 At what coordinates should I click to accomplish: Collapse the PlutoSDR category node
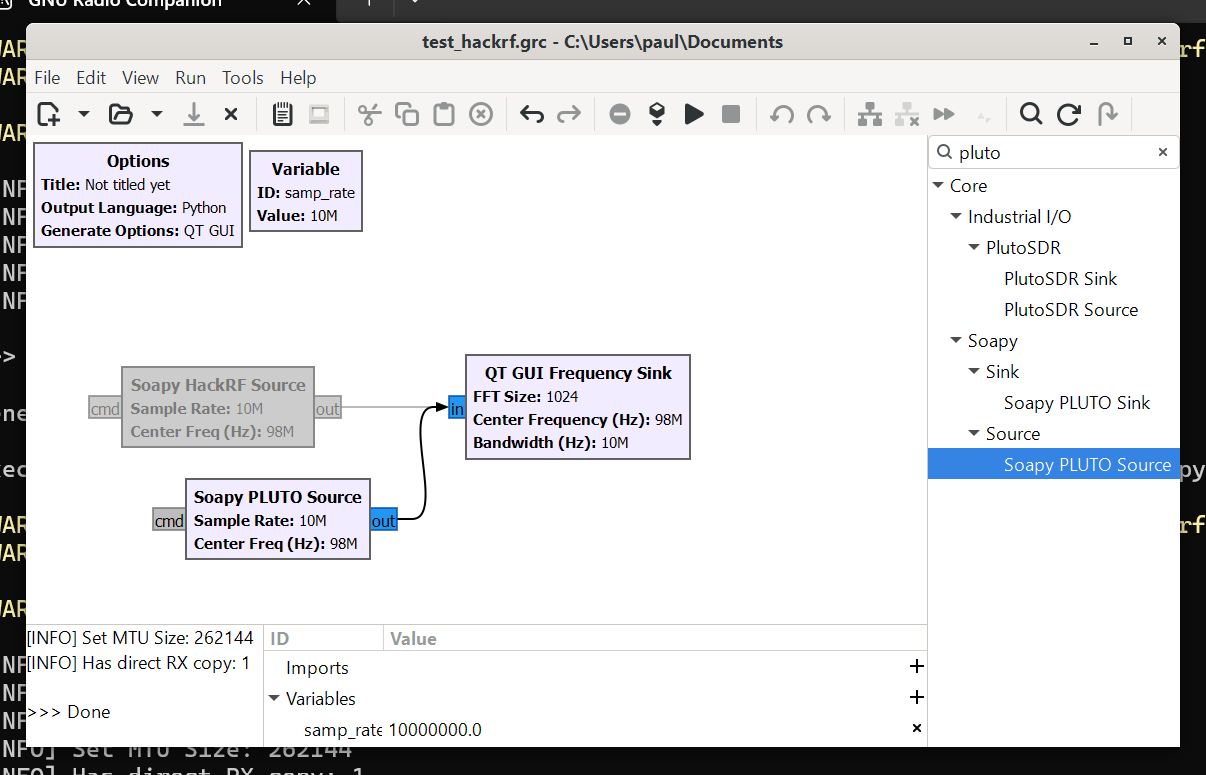974,247
